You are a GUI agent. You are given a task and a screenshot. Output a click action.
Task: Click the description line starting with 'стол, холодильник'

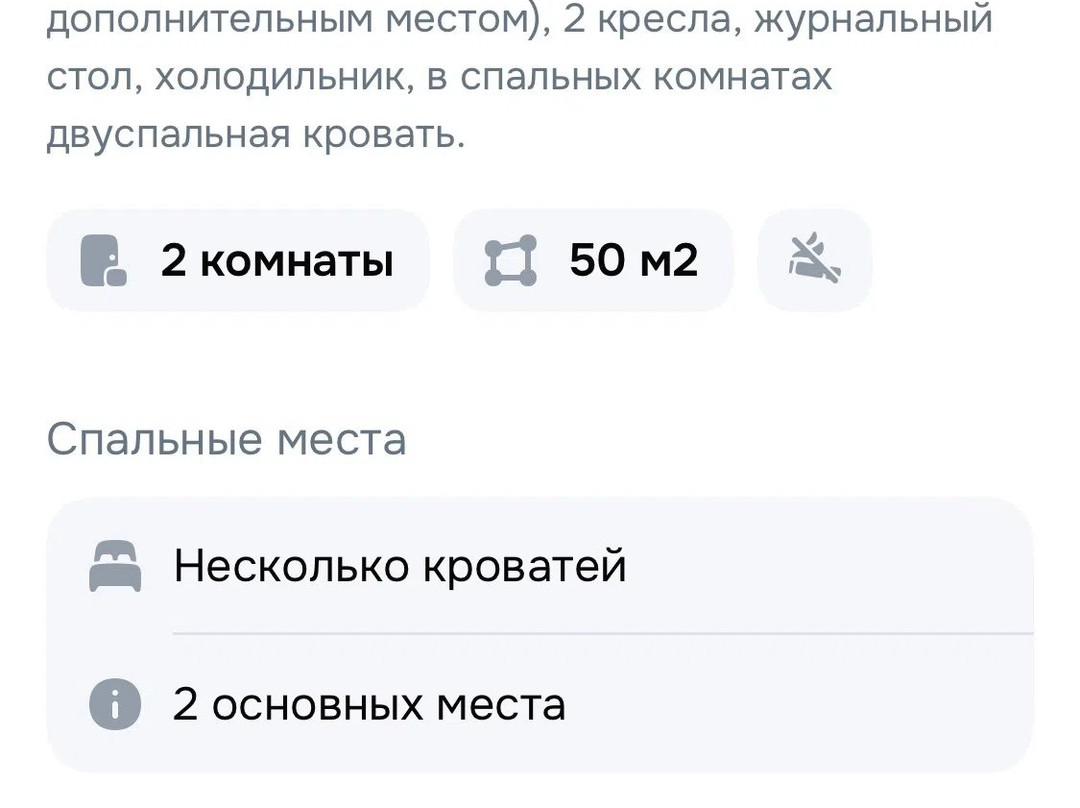click(x=439, y=76)
